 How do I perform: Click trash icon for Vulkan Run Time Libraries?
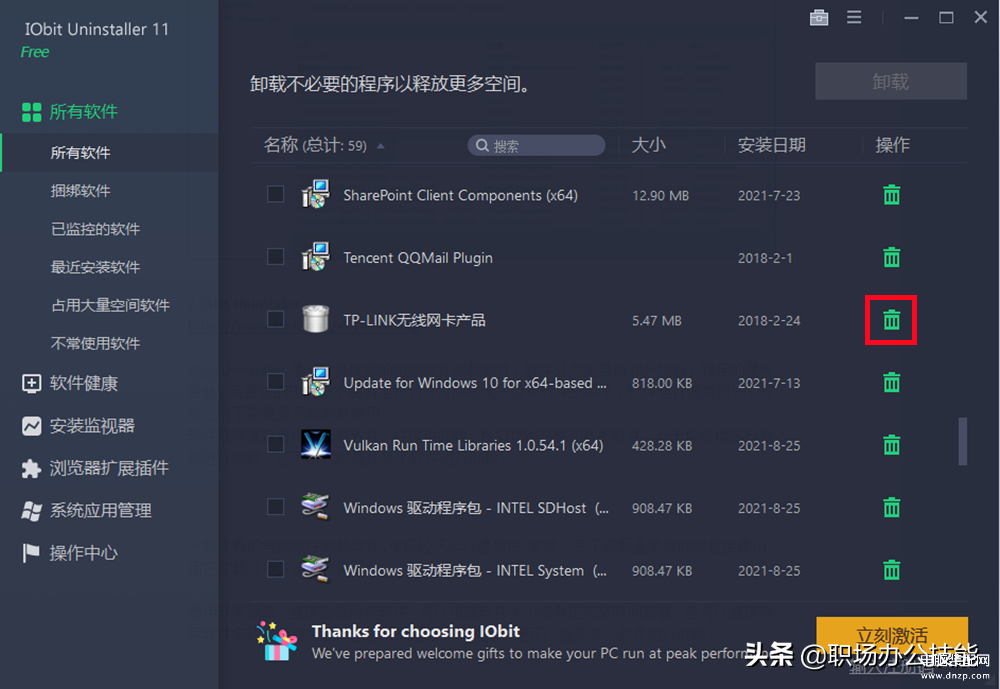tap(892, 445)
